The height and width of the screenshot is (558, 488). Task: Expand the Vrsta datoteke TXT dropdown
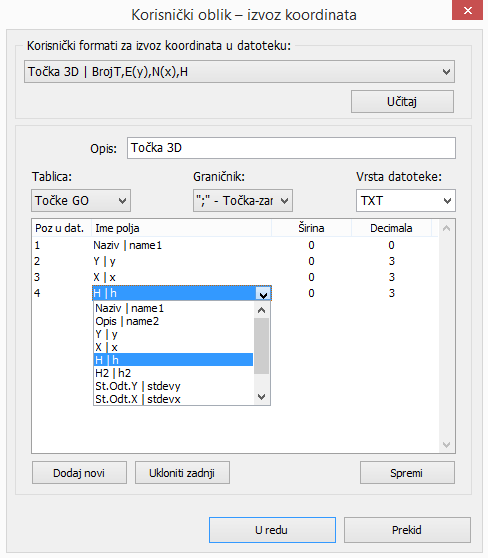406,201
